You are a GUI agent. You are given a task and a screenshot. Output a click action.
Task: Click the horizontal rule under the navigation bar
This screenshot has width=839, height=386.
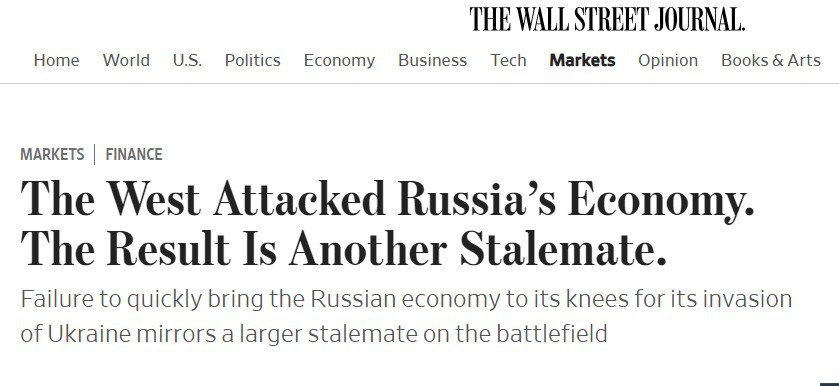tap(420, 84)
